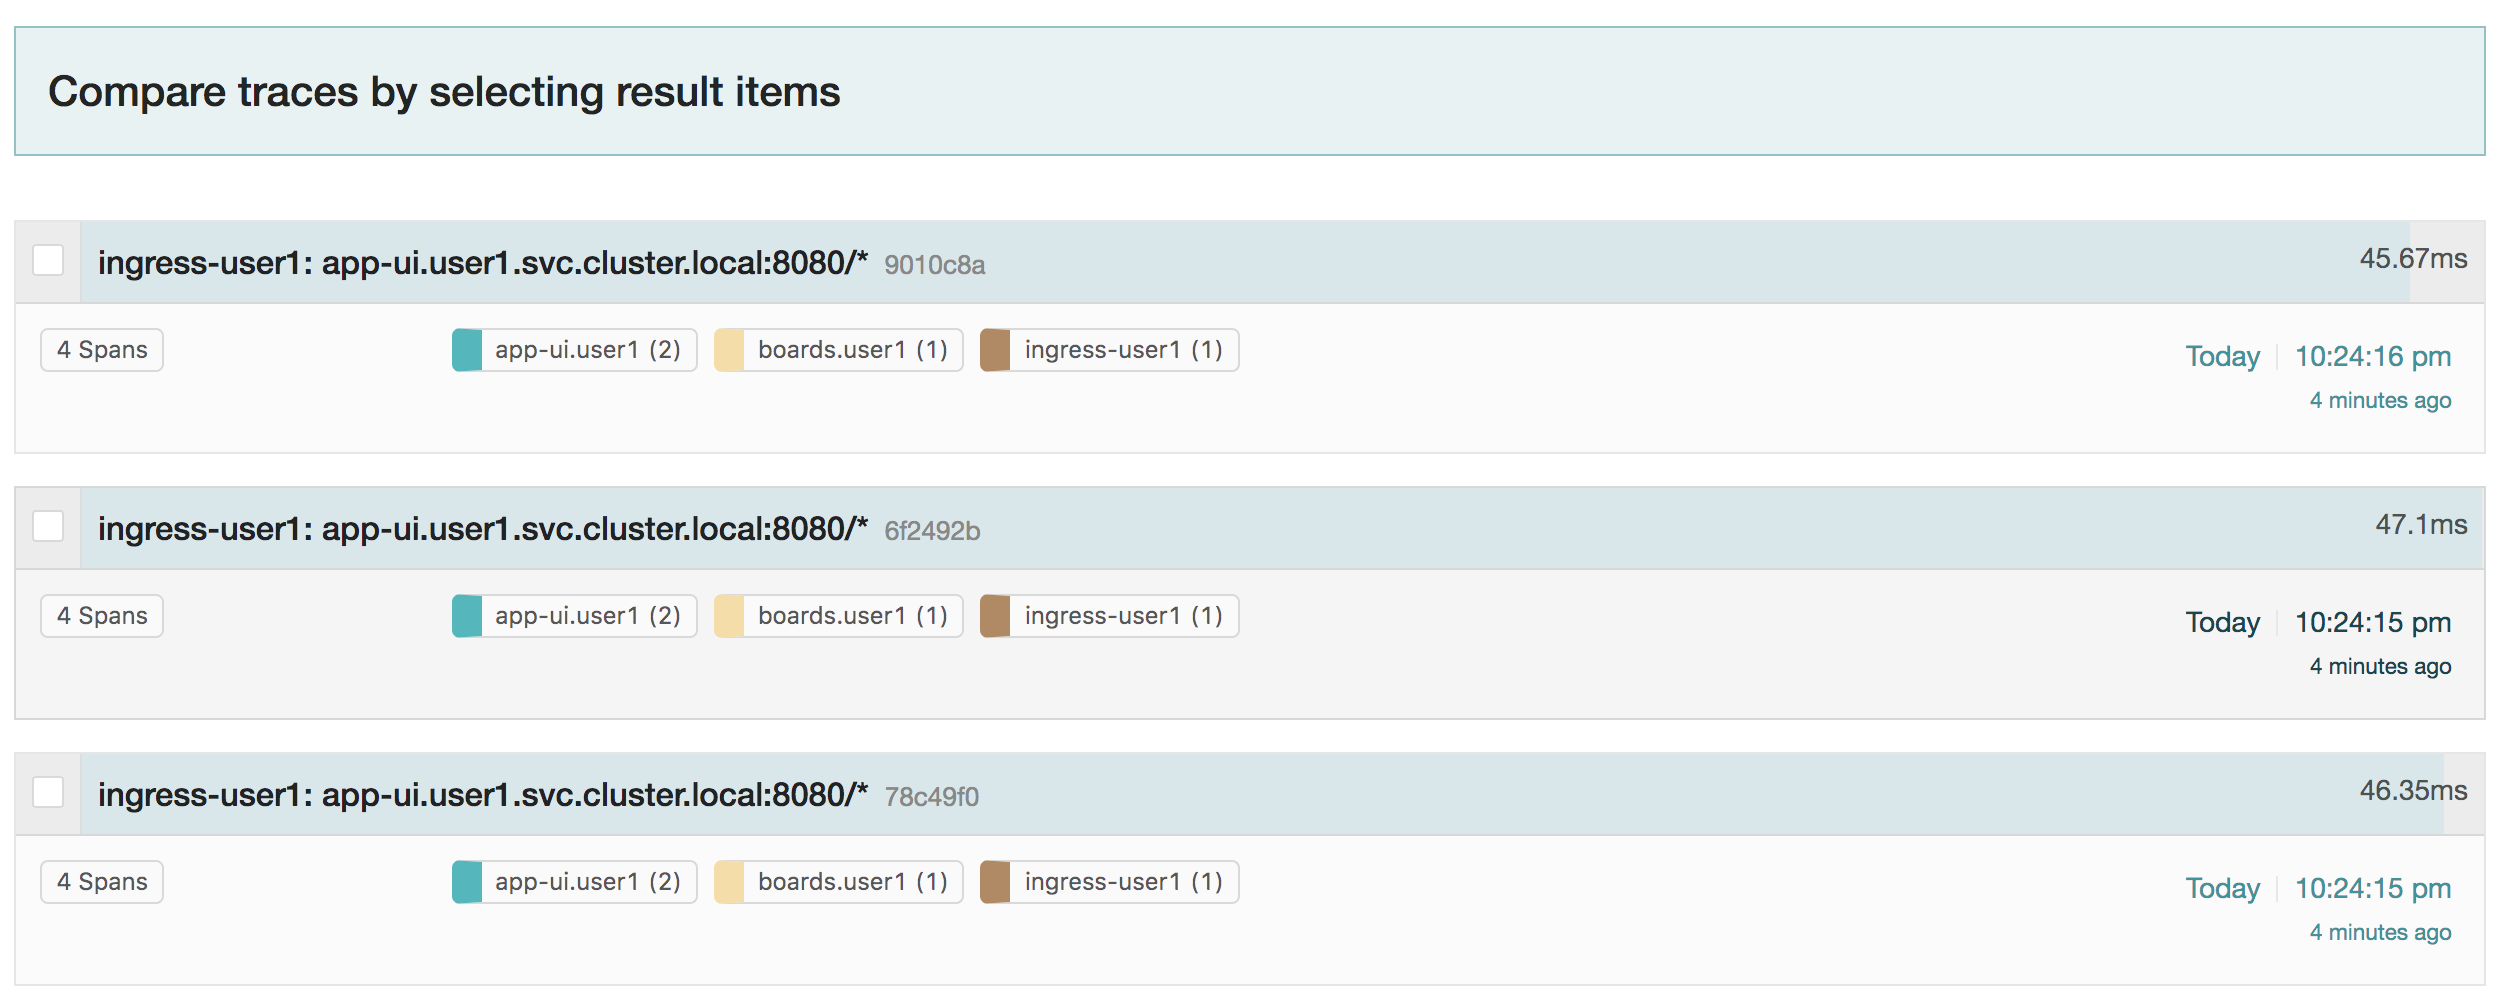Open trace 9010c8a title link
The width and height of the screenshot is (2508, 1000).
[x=542, y=263]
